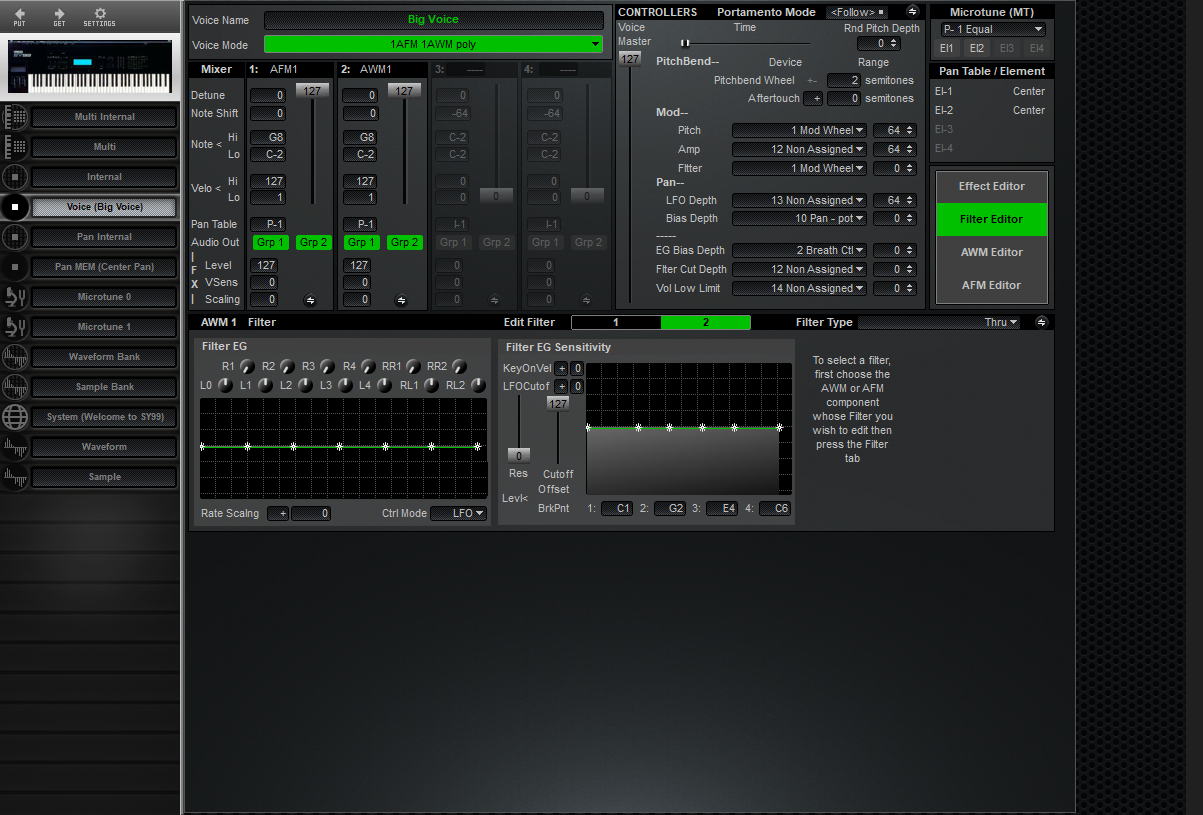Open the Voice Mode dropdown

tap(434, 44)
